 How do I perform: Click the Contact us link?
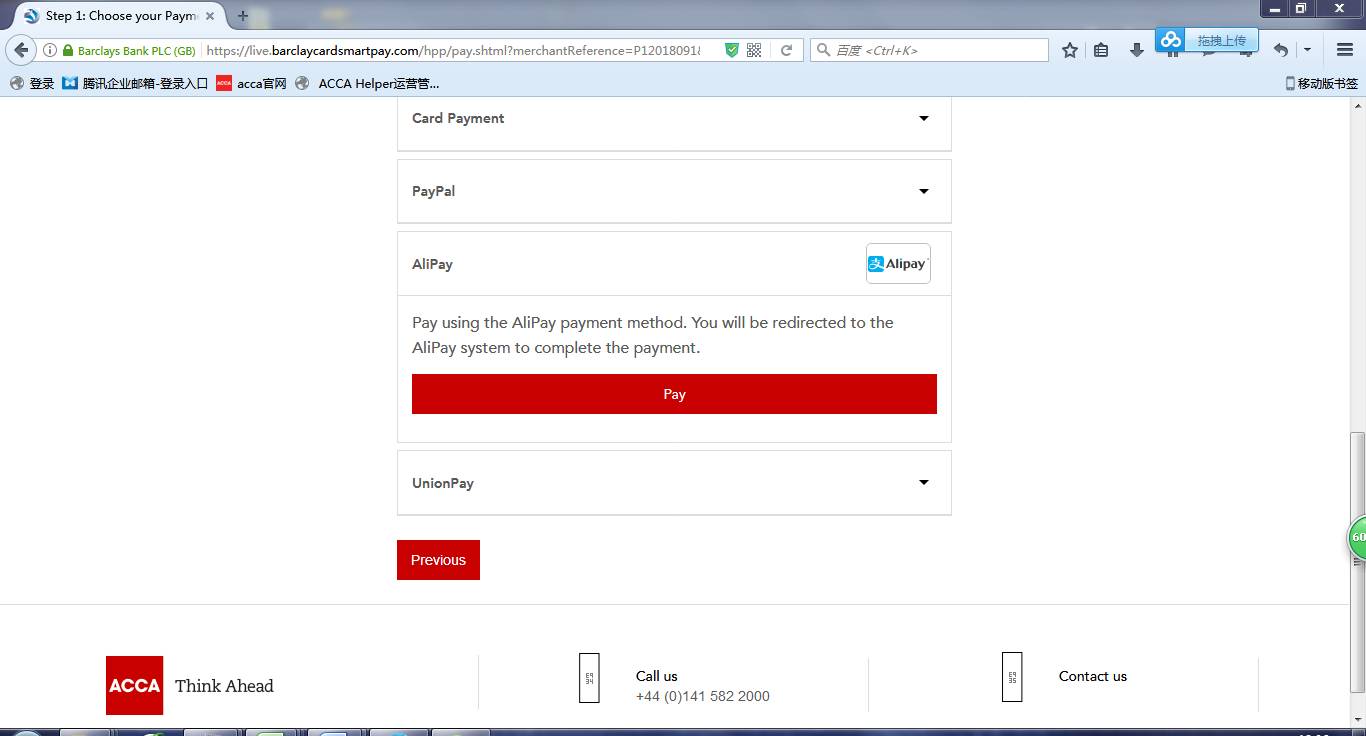click(x=1092, y=676)
